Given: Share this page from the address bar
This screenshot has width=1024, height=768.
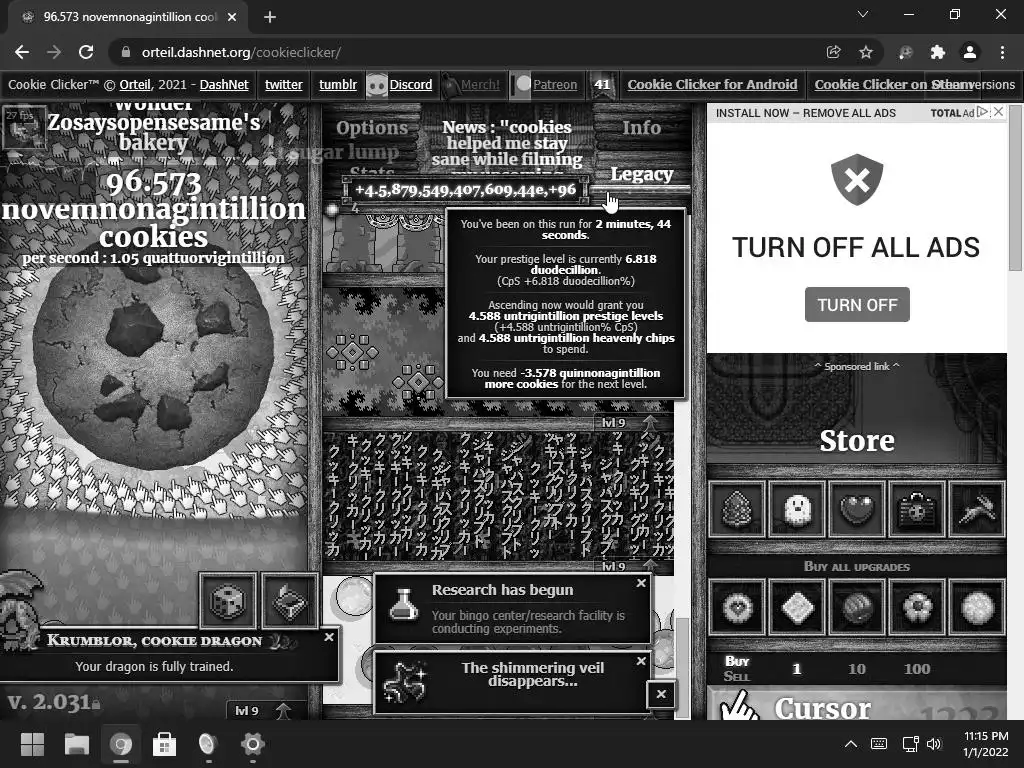Looking at the screenshot, I should click(x=833, y=52).
